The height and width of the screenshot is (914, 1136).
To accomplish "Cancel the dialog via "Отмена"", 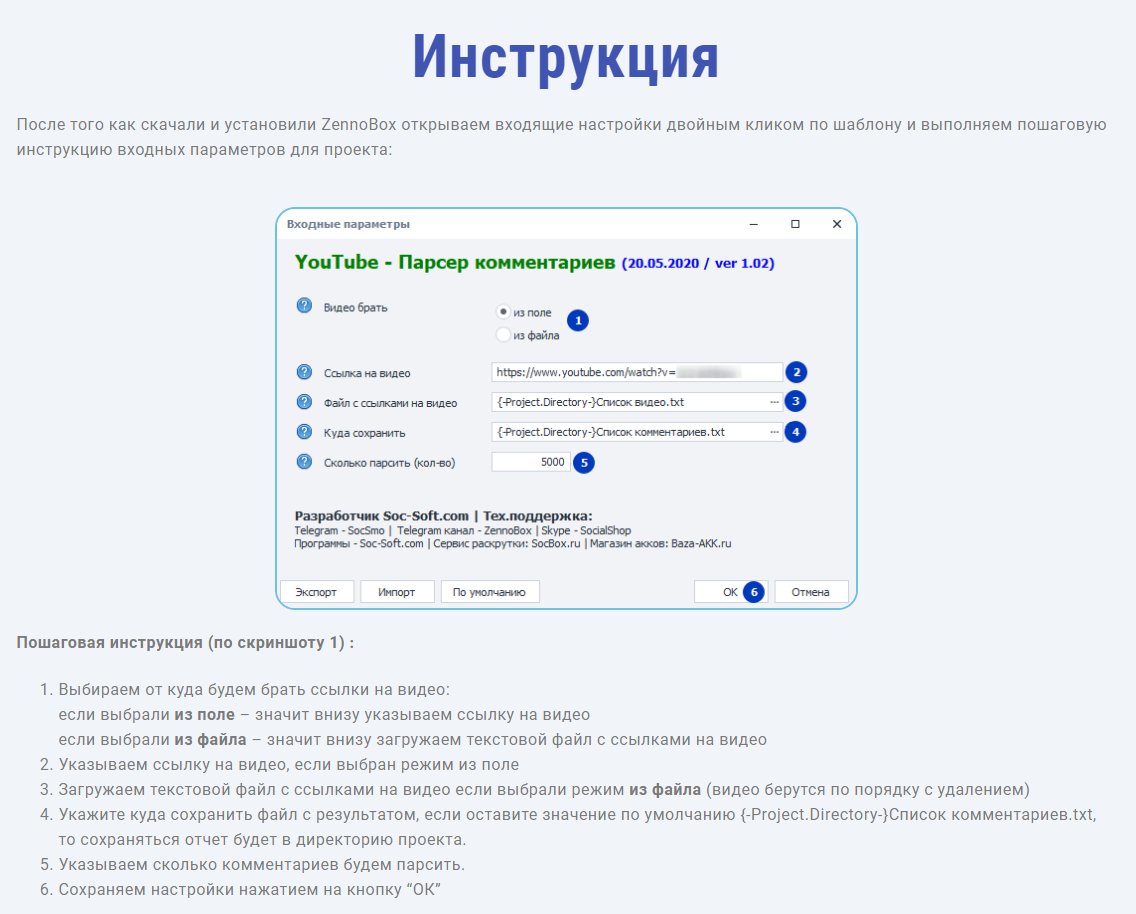I will pyautogui.click(x=811, y=591).
